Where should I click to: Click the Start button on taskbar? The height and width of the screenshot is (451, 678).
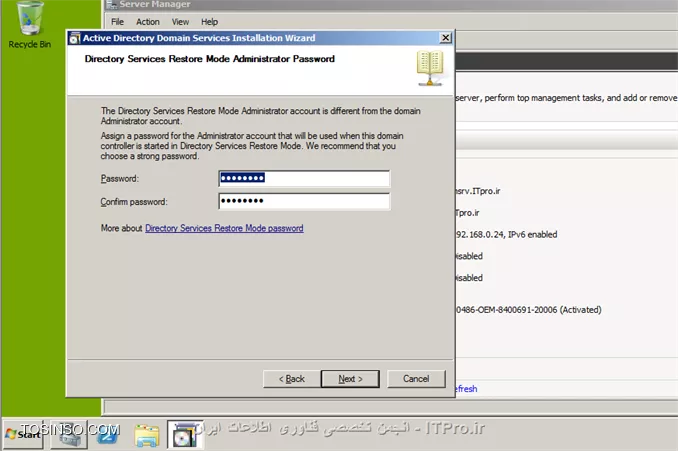click(24, 434)
